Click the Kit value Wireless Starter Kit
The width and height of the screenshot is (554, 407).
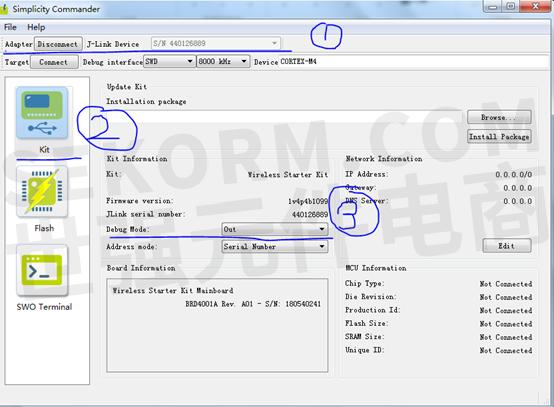pyautogui.click(x=288, y=175)
